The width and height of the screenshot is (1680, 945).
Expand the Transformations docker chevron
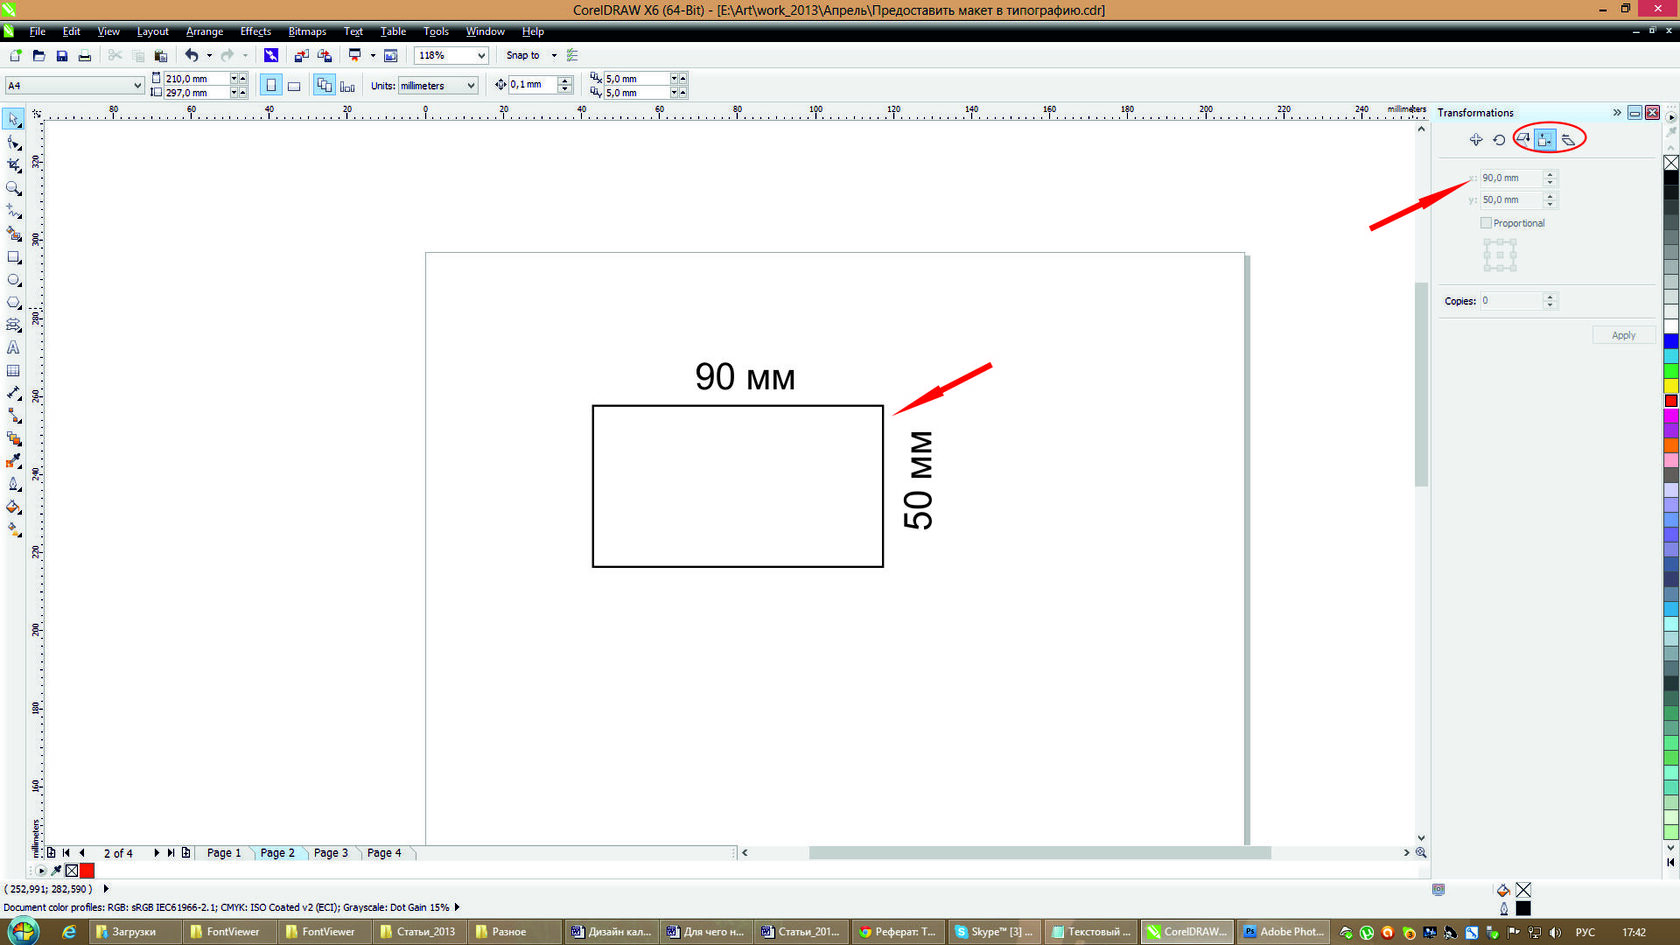click(1617, 112)
